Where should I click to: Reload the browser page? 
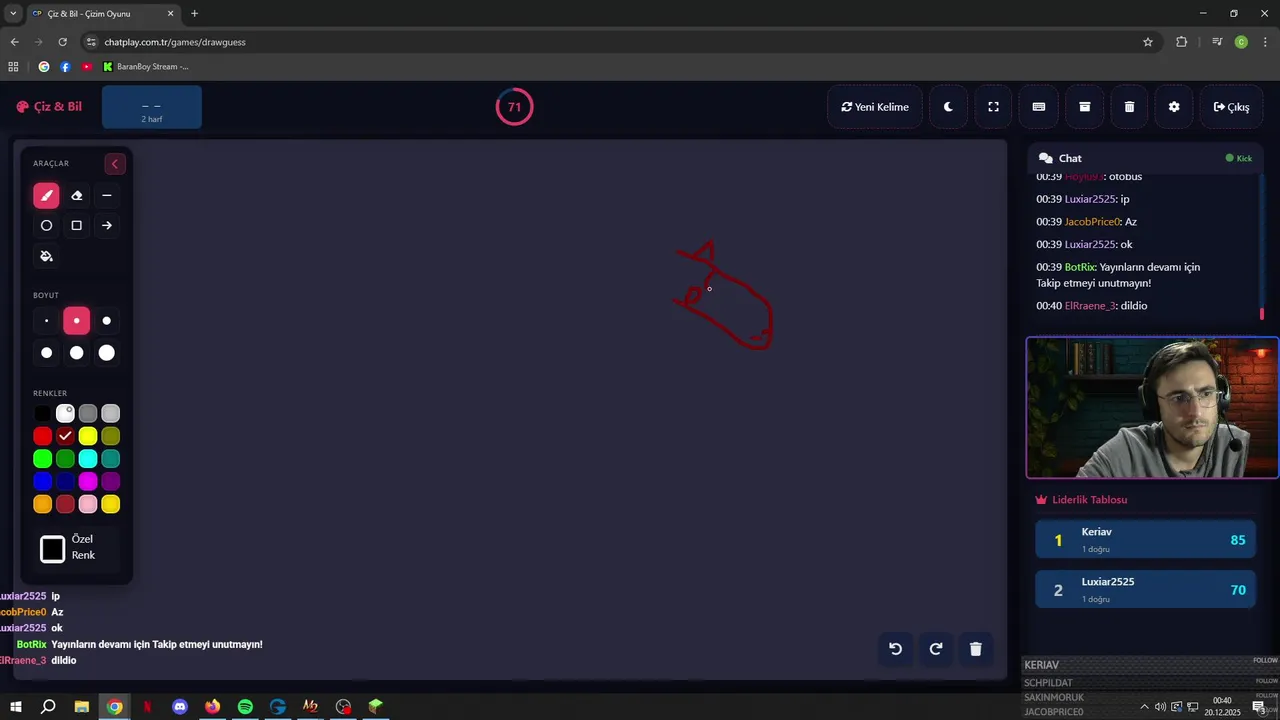point(62,42)
